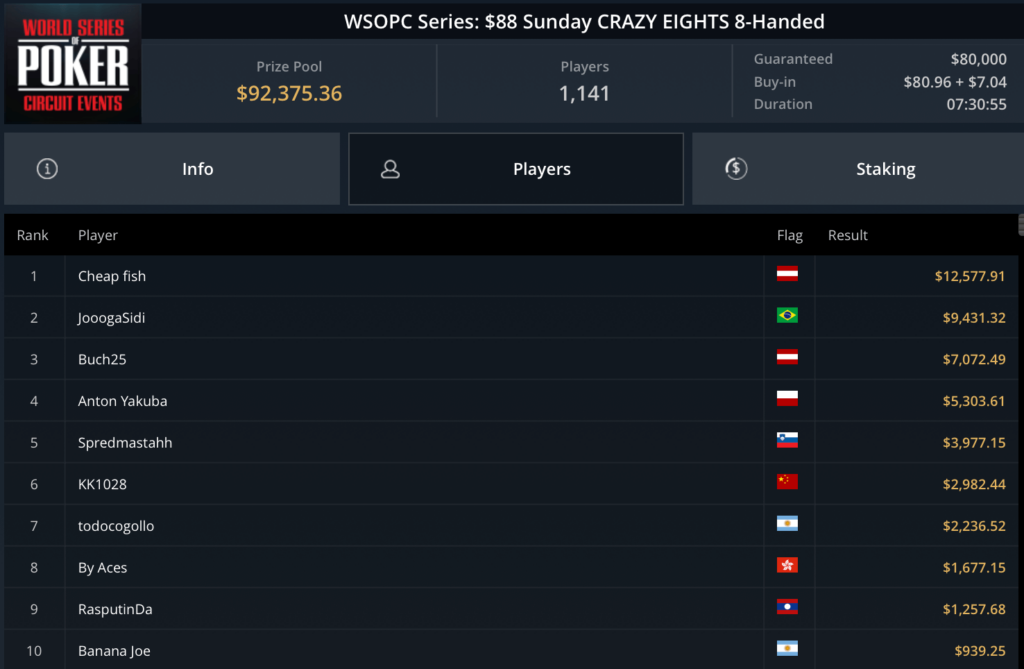The width and height of the screenshot is (1024, 669).
Task: Click the Staking tab's dollar icon
Action: coord(736,169)
